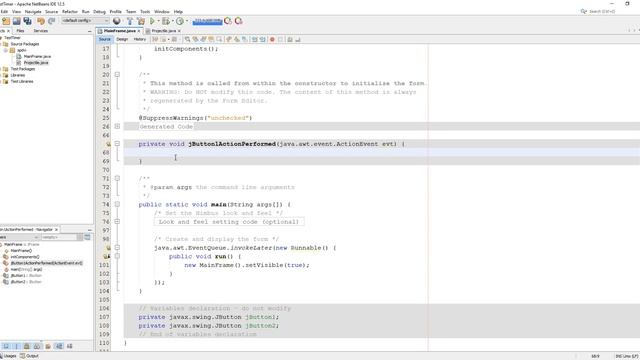This screenshot has height=360, width=640.
Task: Switch to the Projectile.java editor tab
Action: [x=163, y=31]
